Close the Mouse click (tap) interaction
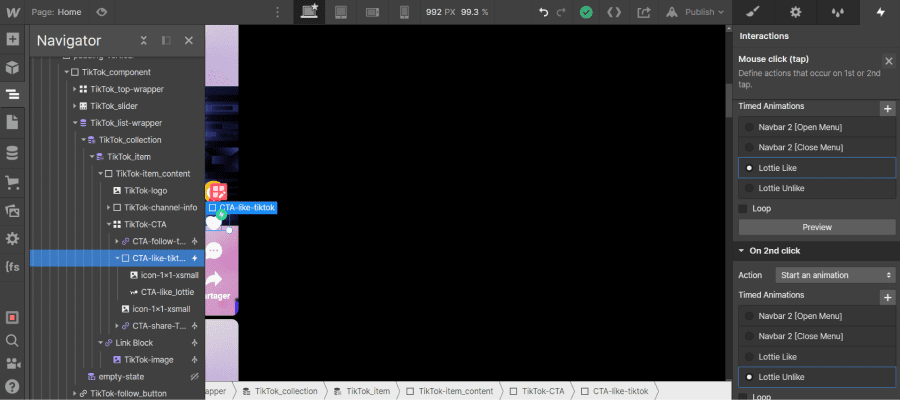900x400 pixels. pyautogui.click(x=889, y=61)
